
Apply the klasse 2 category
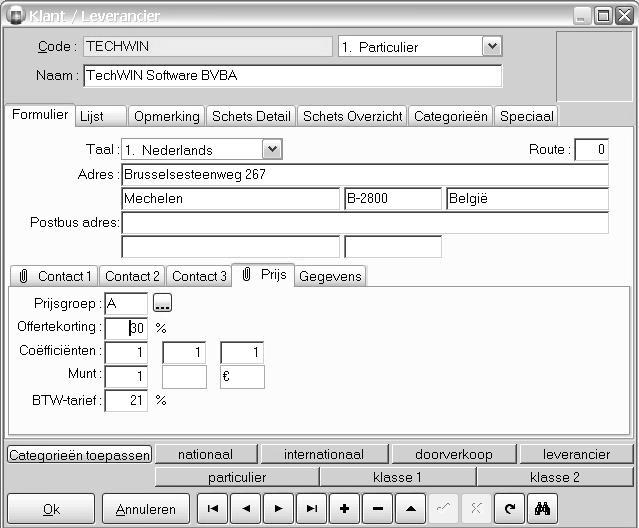pyautogui.click(x=555, y=477)
